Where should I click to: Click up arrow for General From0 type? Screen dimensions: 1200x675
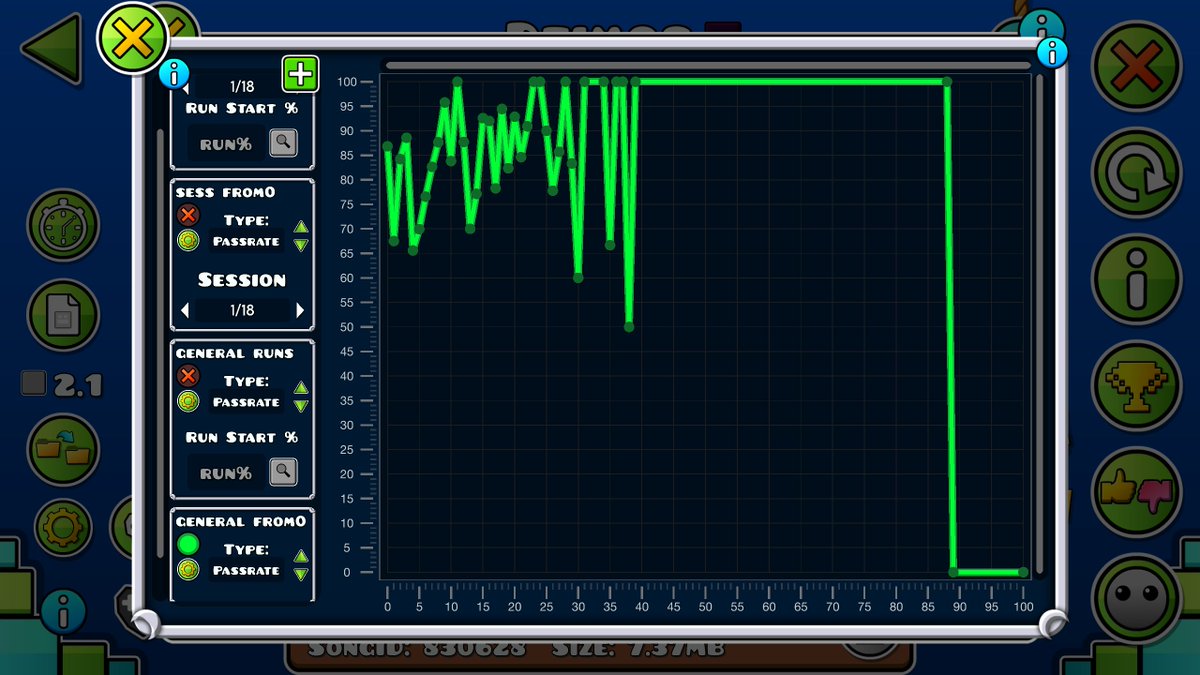tap(301, 557)
